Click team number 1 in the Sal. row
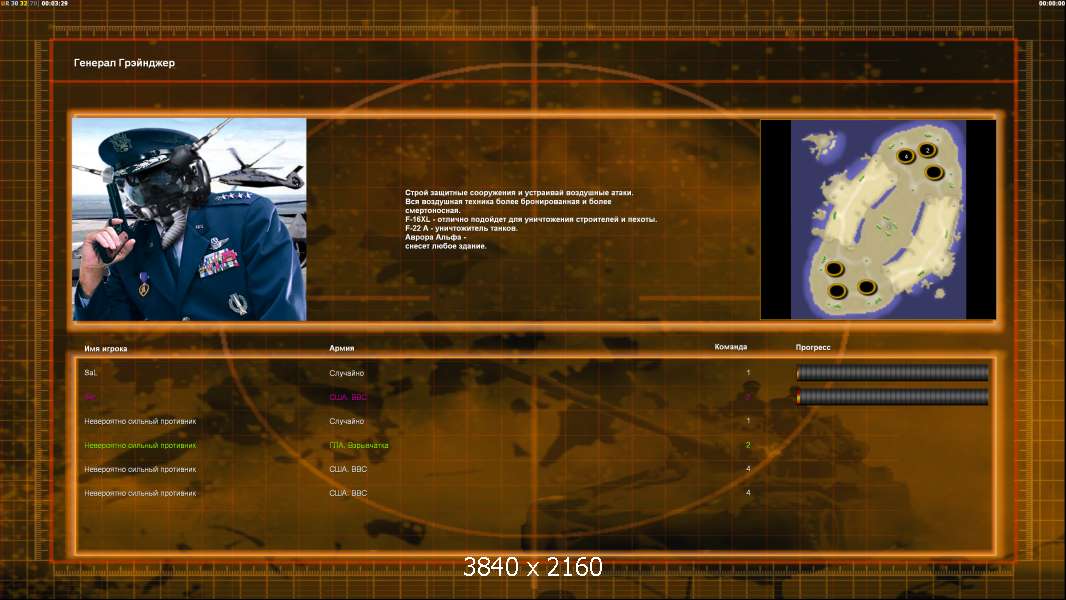The width and height of the screenshot is (1066, 600). pos(748,372)
